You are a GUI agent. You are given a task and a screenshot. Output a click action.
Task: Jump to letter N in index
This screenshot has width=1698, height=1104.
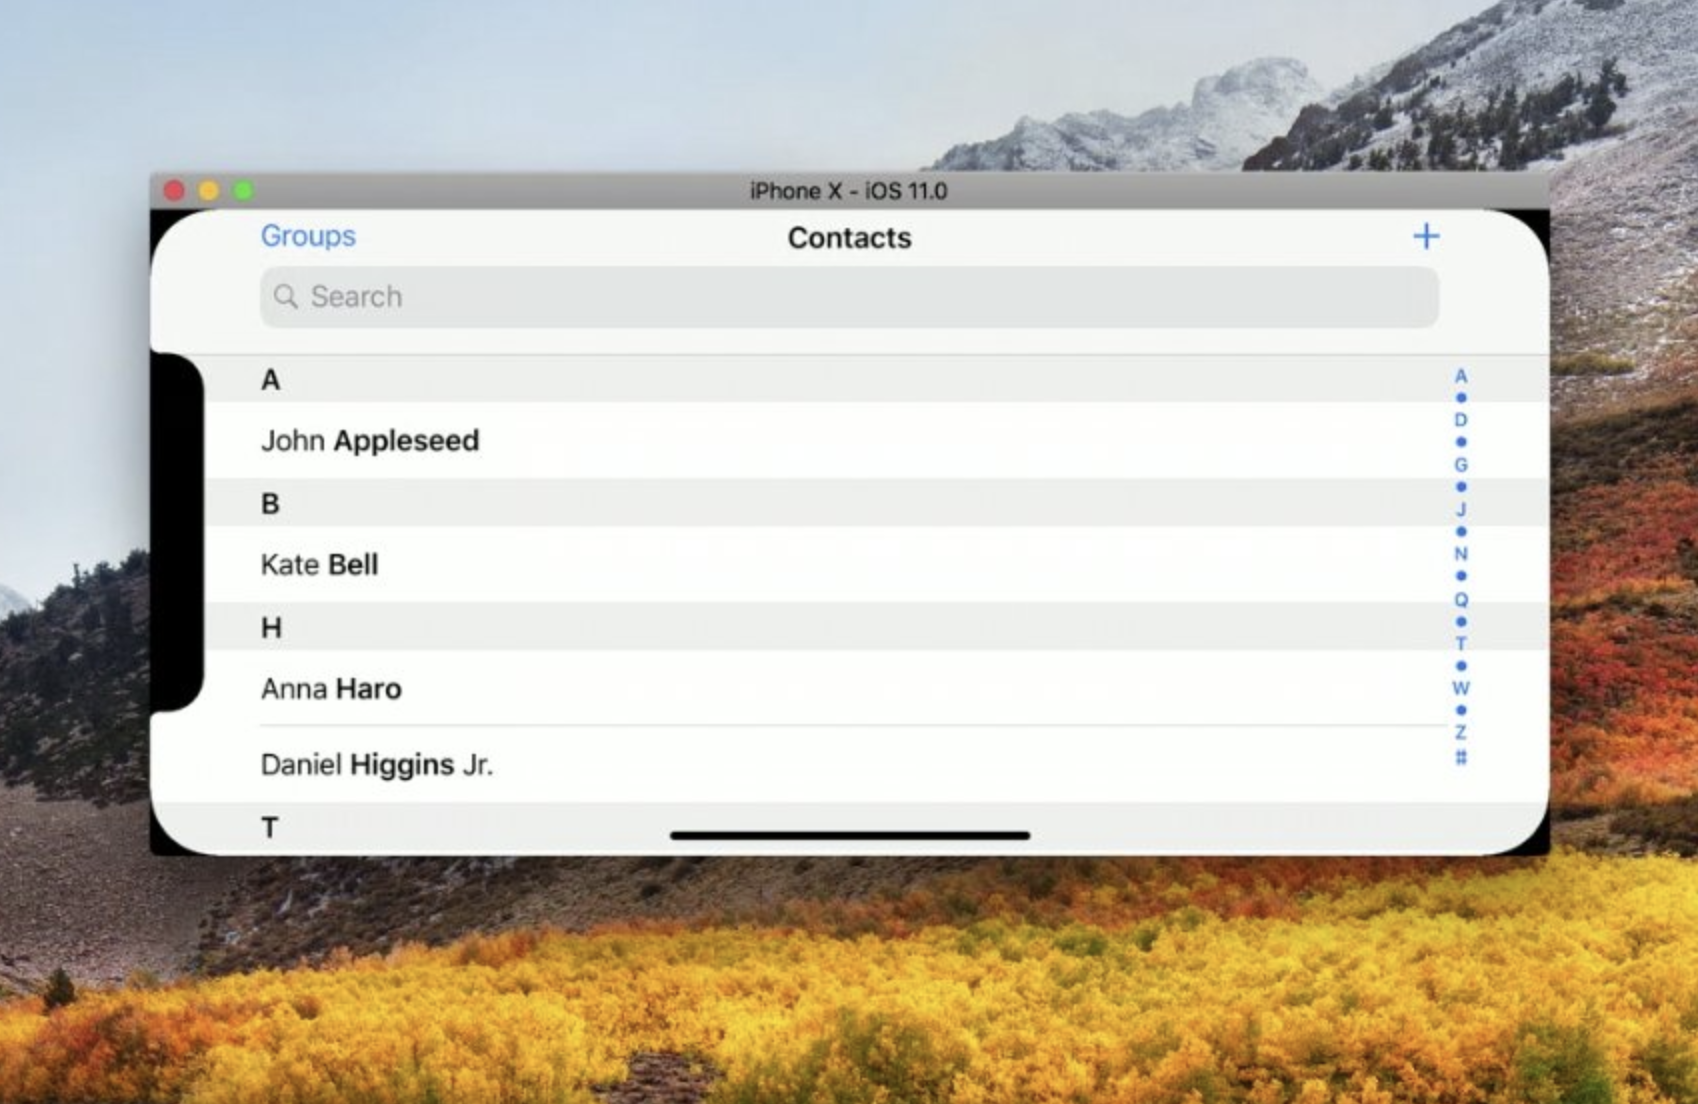click(x=1461, y=554)
